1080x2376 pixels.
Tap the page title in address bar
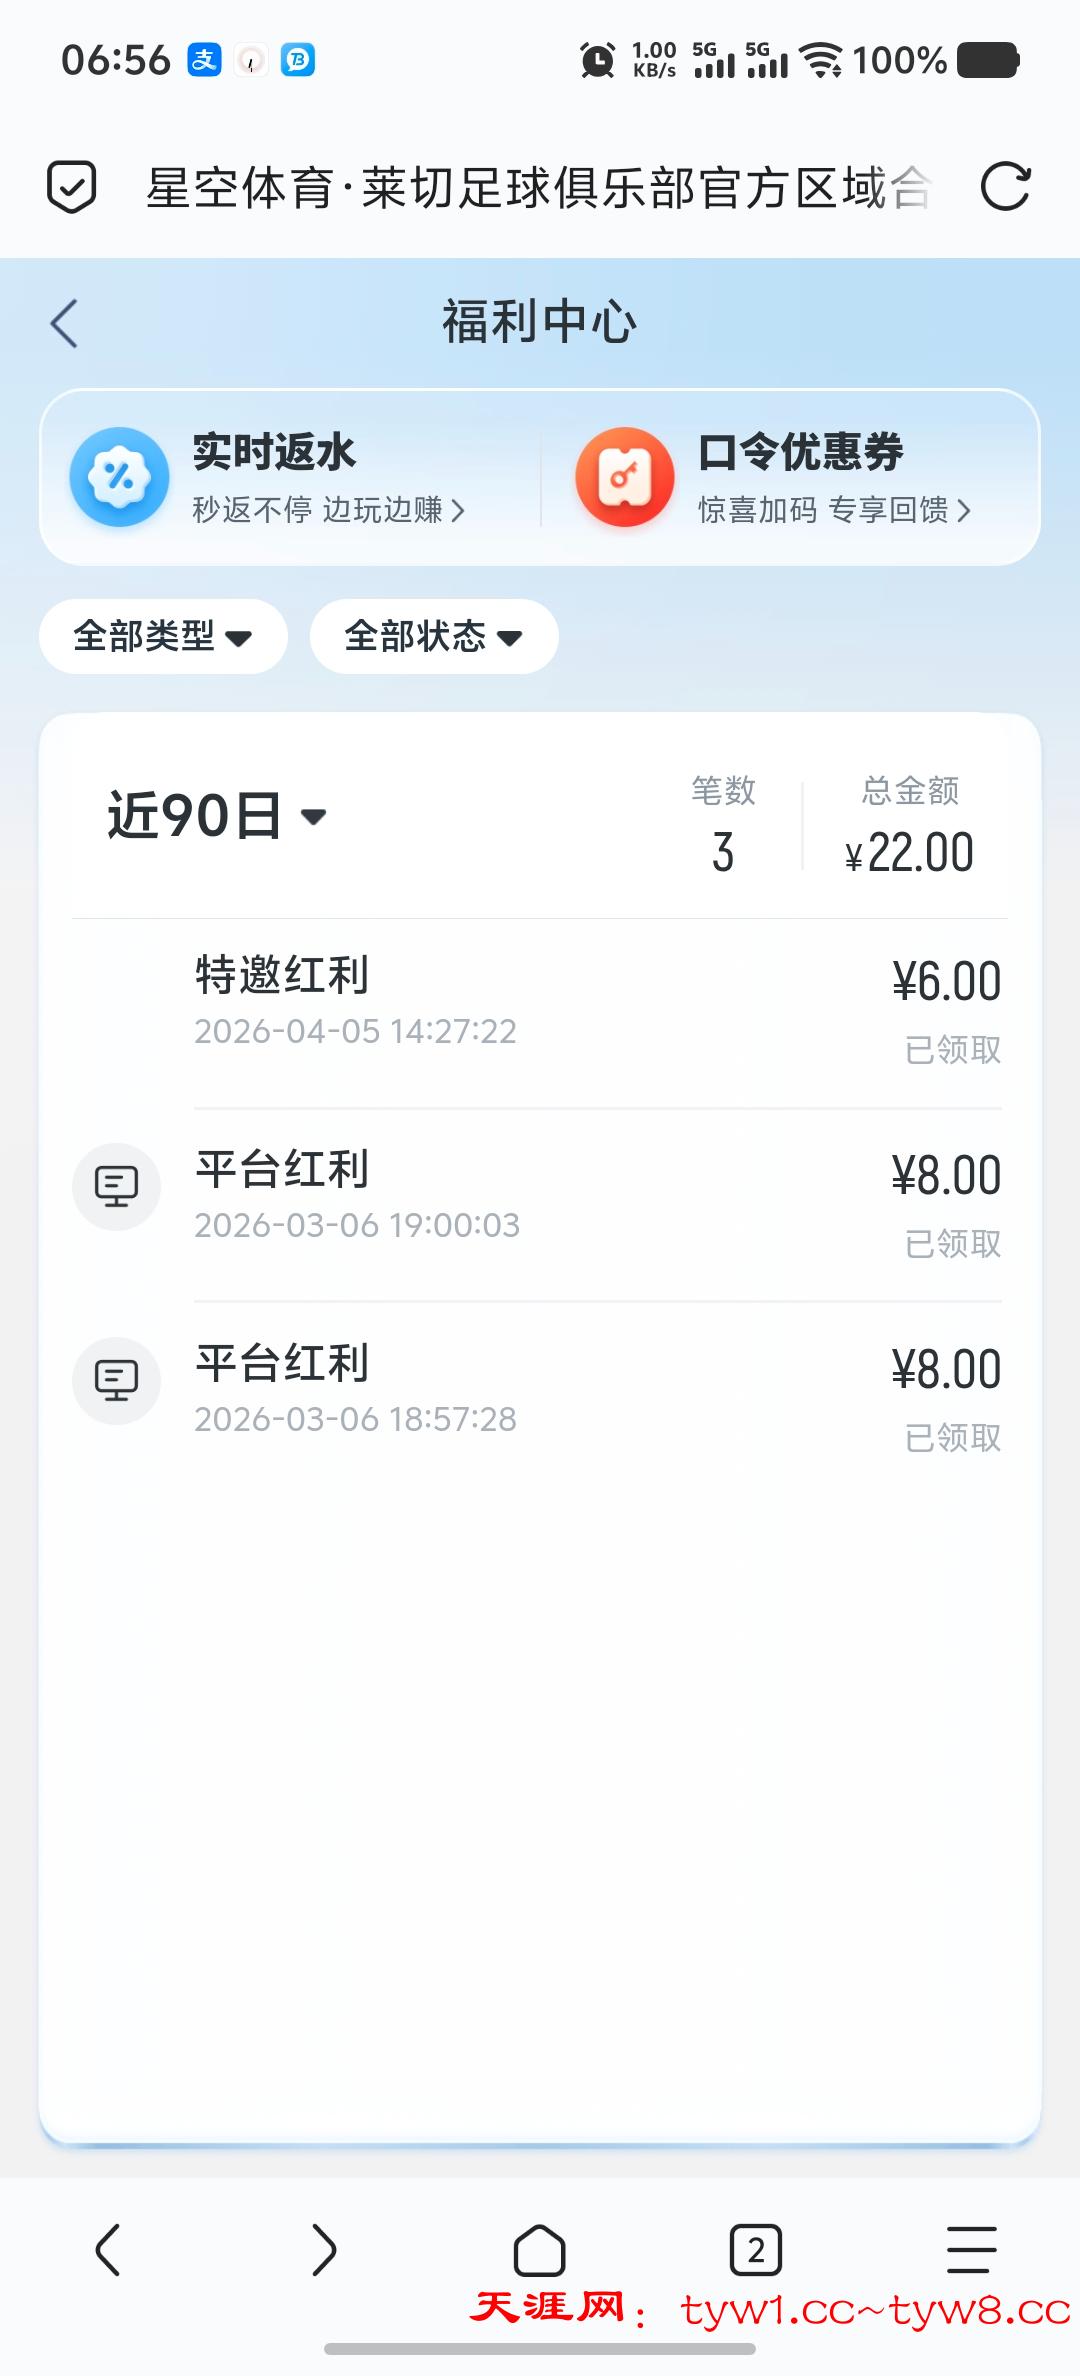coord(538,187)
